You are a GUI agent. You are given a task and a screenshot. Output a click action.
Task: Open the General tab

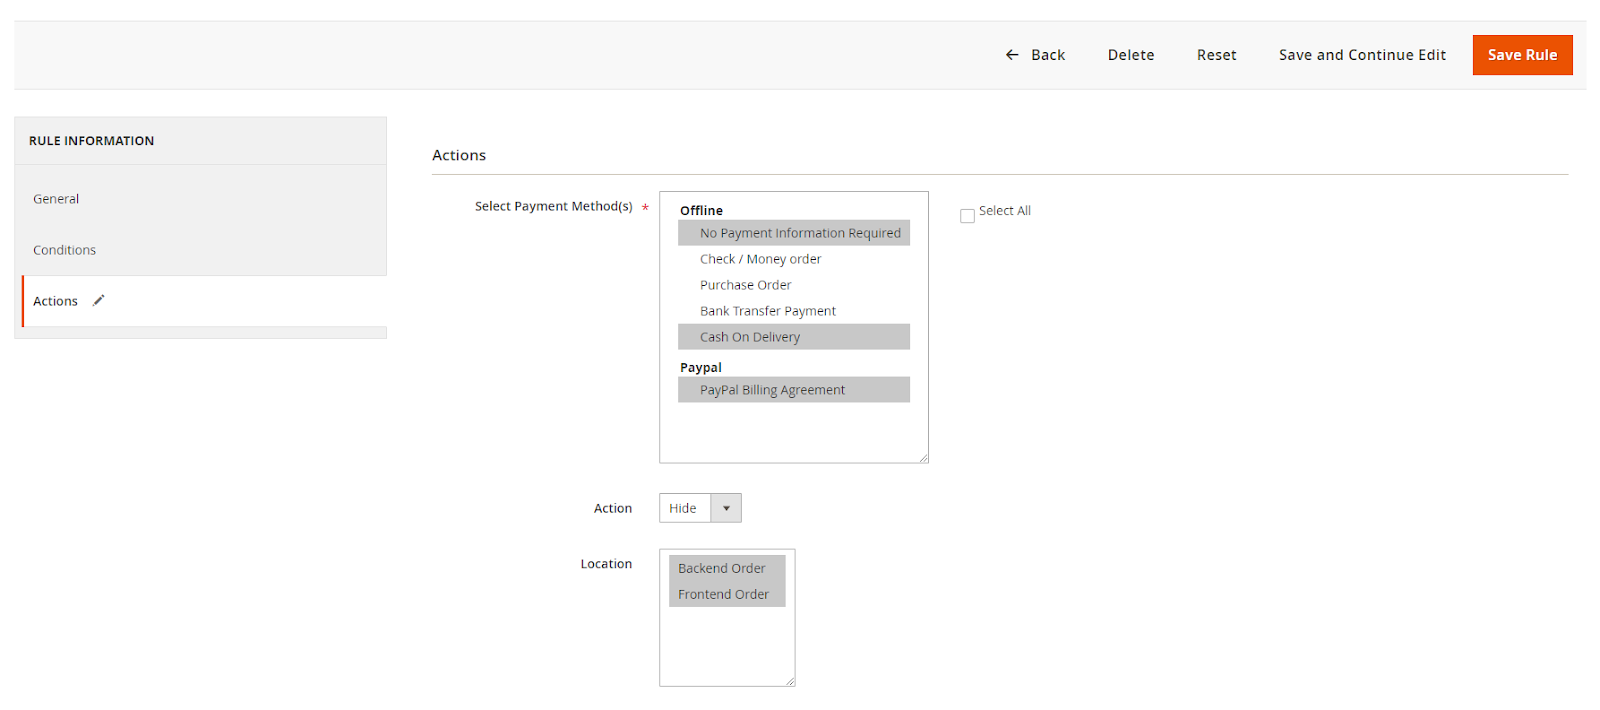[x=56, y=199]
